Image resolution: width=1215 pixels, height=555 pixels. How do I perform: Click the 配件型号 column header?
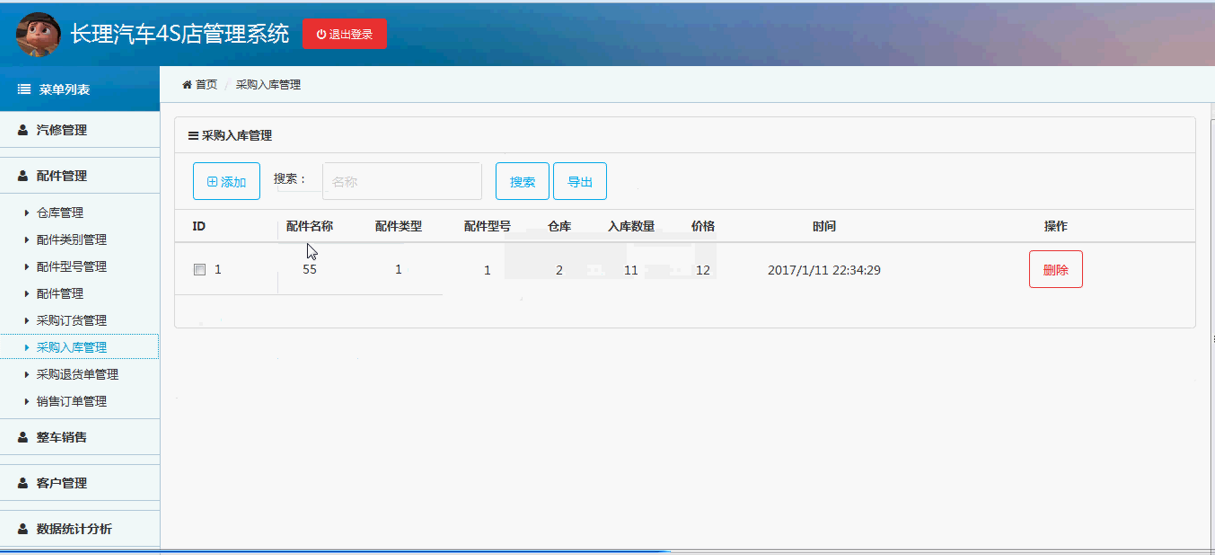tap(488, 227)
